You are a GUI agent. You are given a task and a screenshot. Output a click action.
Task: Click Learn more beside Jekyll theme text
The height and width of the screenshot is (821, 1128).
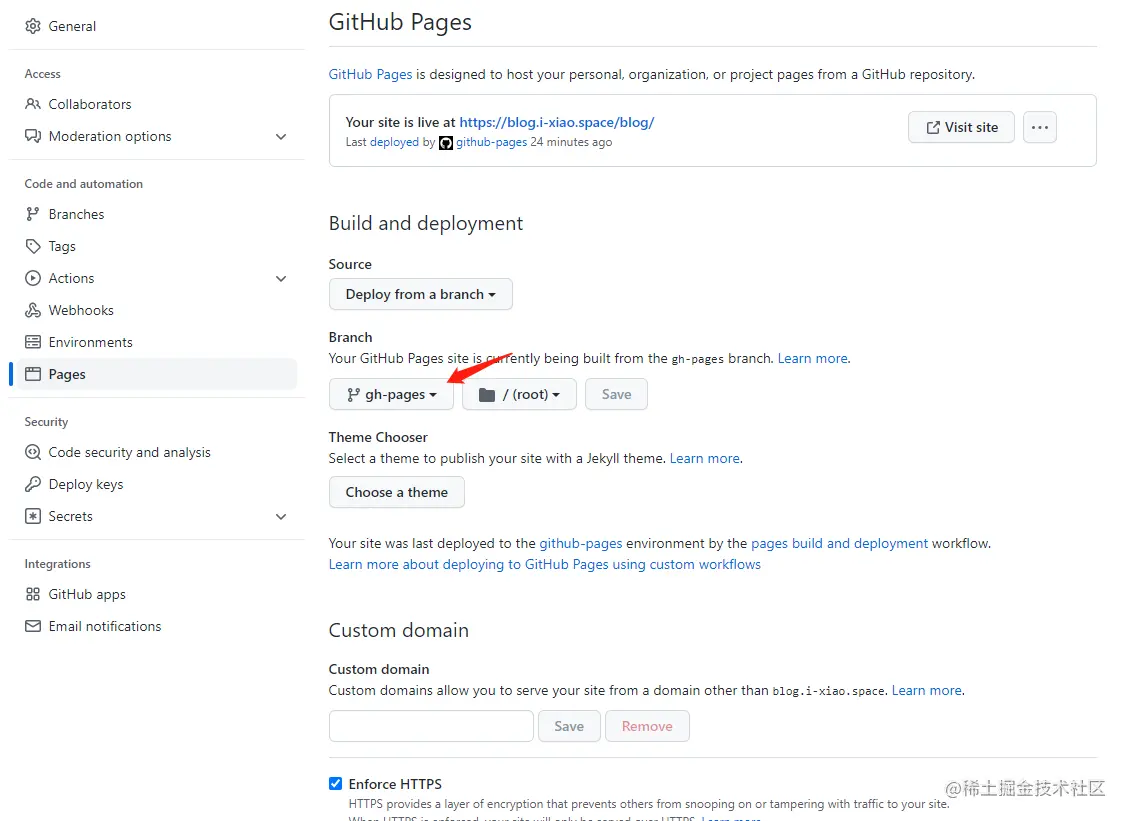[704, 458]
